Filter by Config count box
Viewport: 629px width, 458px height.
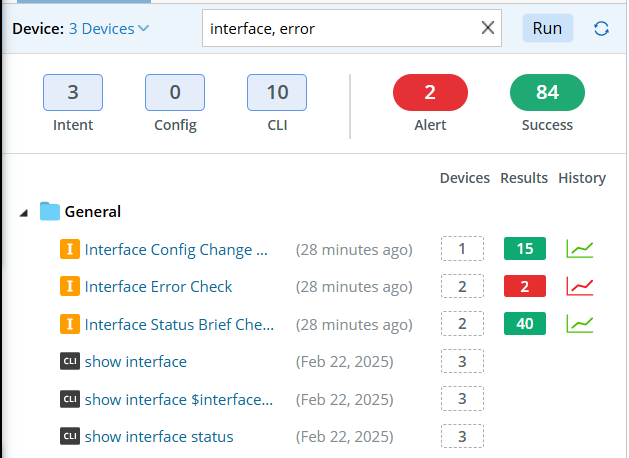(x=175, y=93)
